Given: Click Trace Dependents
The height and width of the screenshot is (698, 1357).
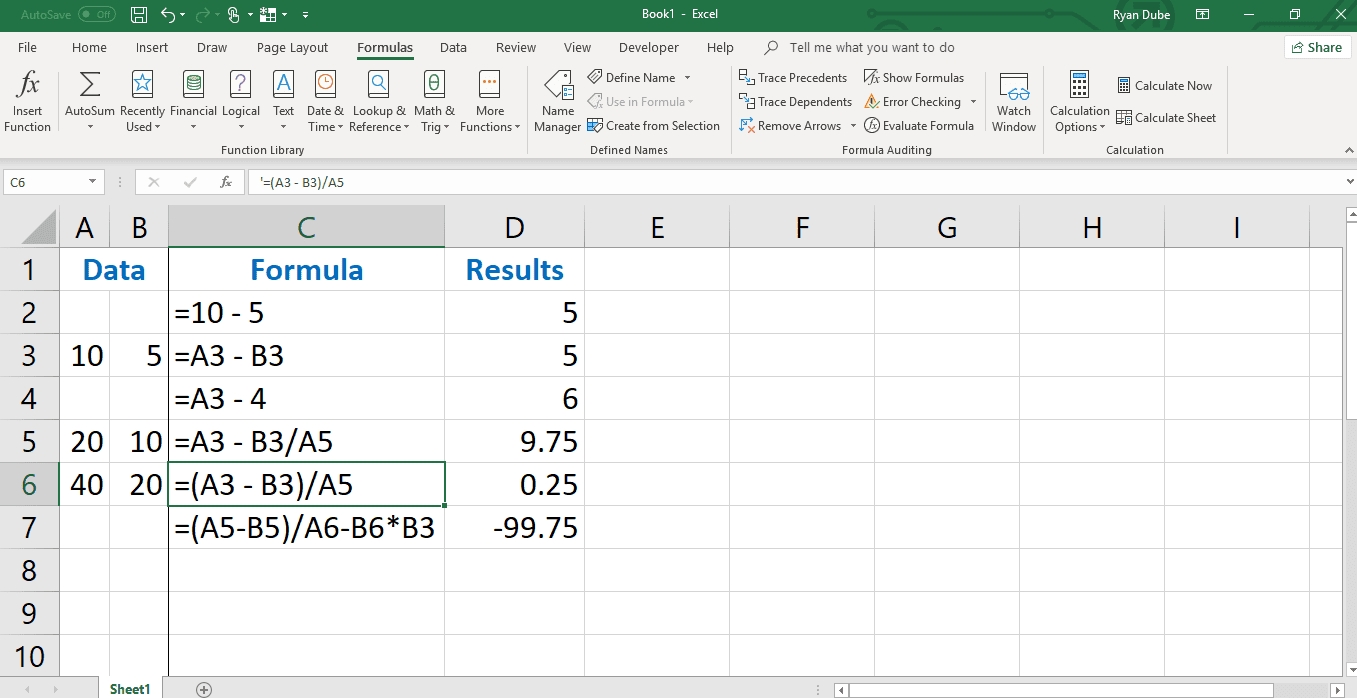Looking at the screenshot, I should pos(796,101).
